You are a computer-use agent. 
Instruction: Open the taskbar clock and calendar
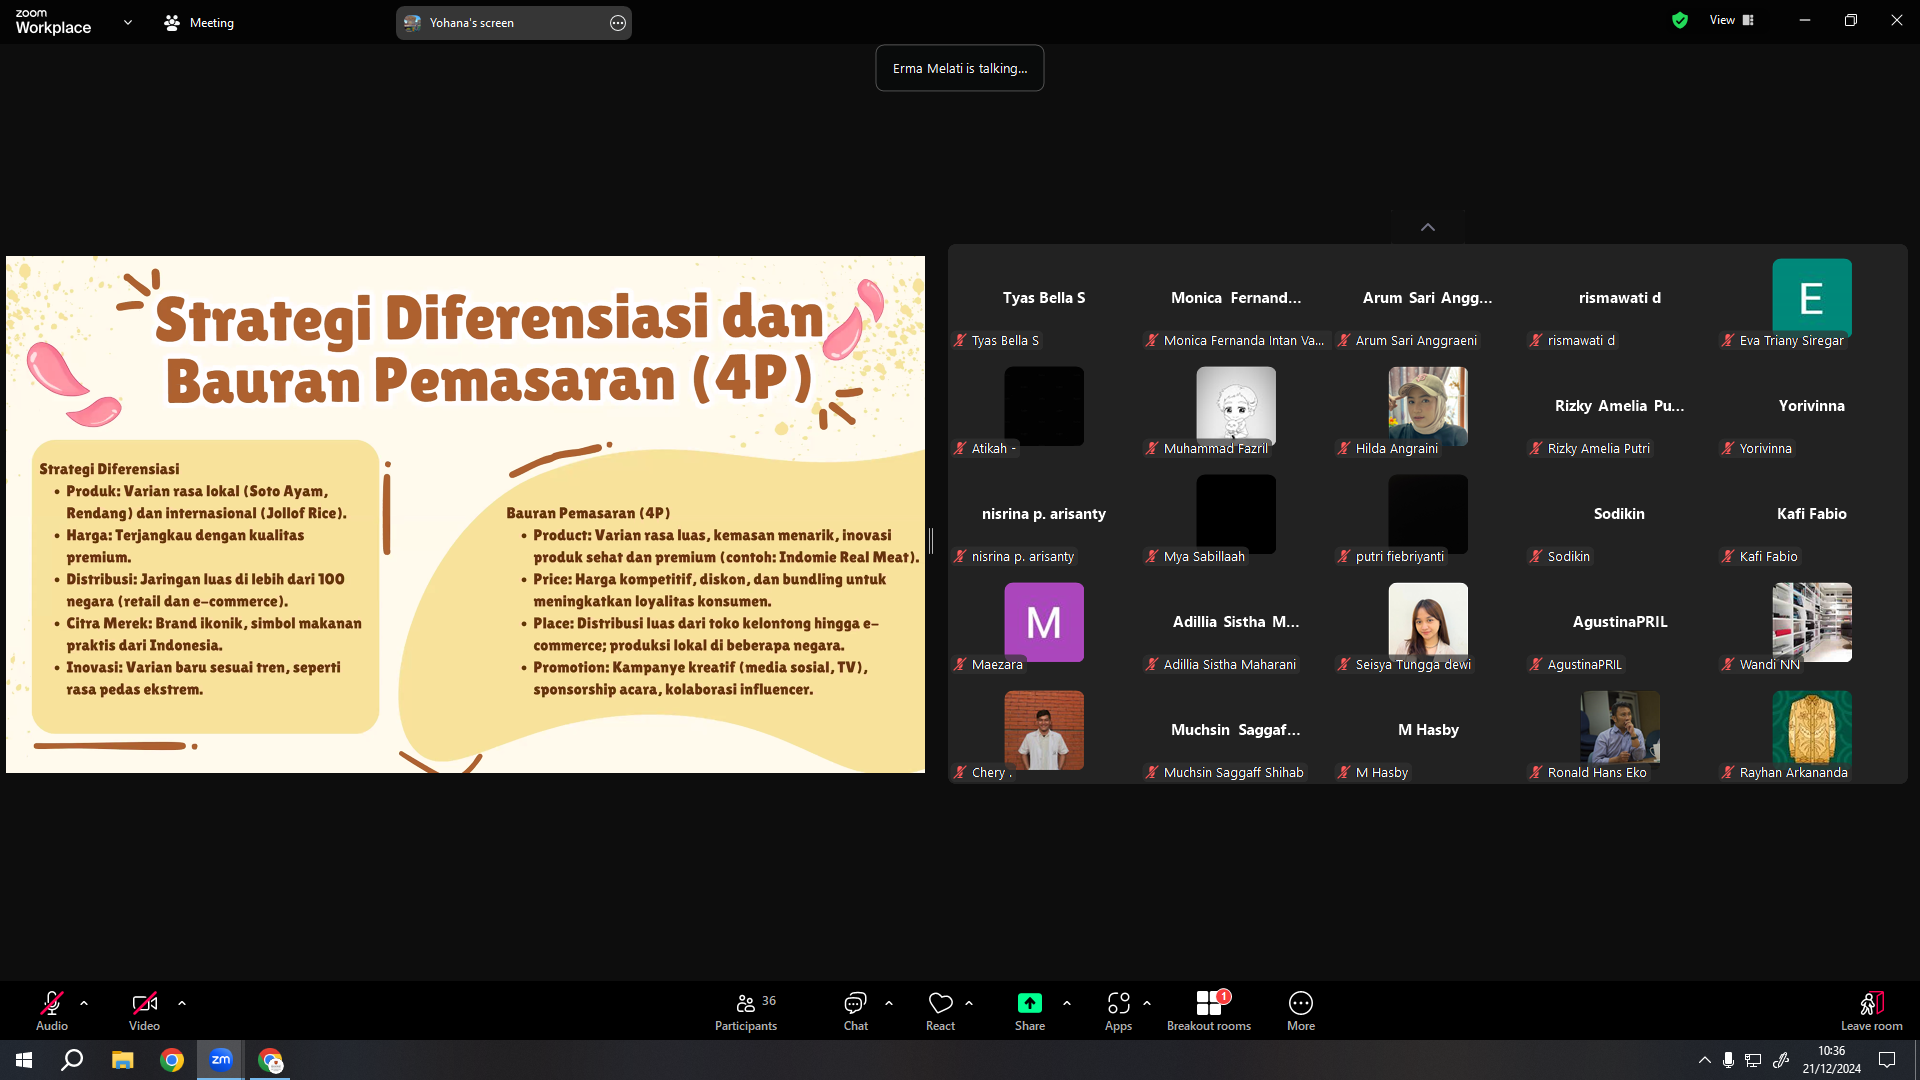point(1832,1060)
